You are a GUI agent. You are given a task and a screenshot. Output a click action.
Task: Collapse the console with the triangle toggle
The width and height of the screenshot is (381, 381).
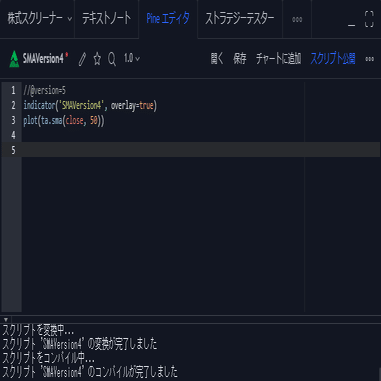pos(6,319)
